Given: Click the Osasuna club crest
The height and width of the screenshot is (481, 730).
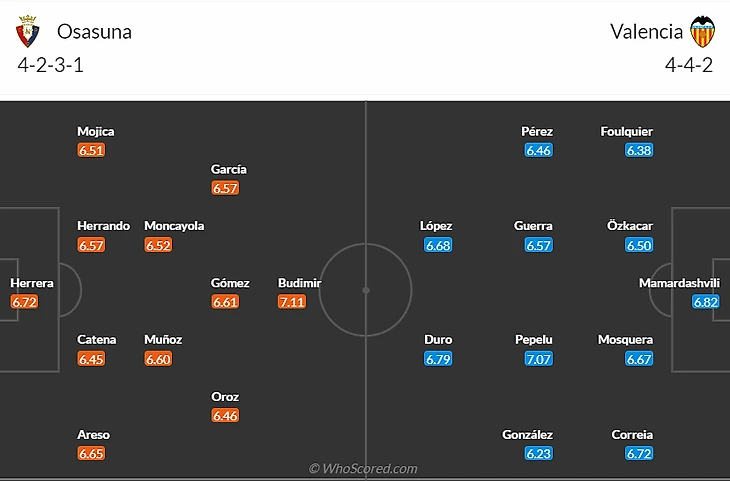Looking at the screenshot, I should tap(27, 33).
